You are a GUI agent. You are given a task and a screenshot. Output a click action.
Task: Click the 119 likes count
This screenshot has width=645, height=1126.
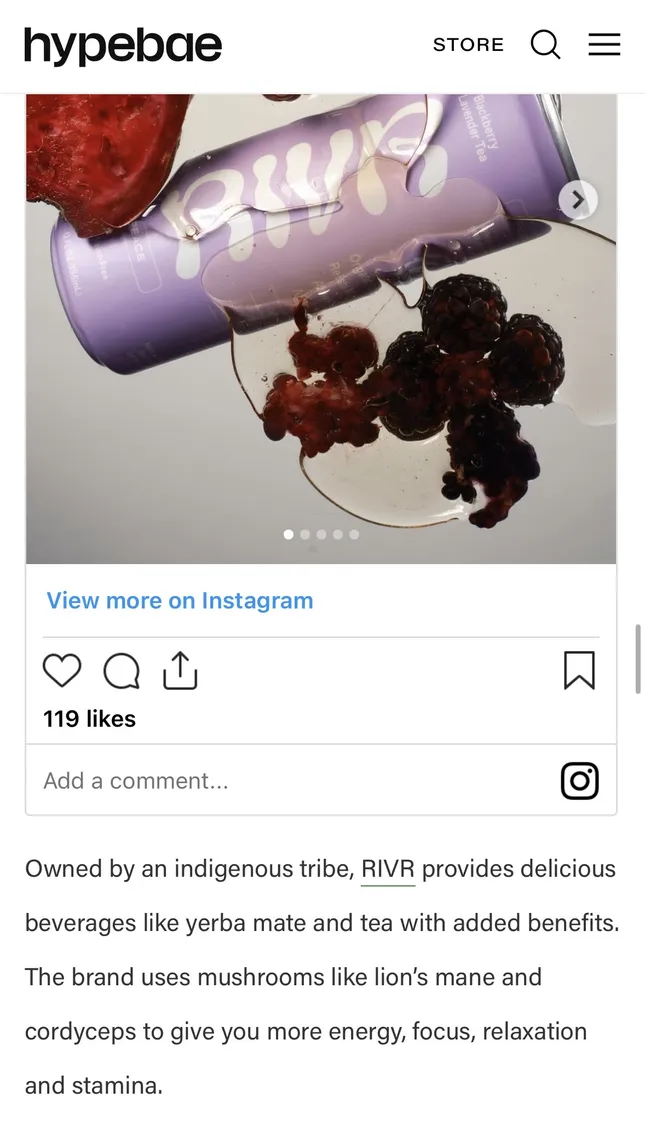click(x=89, y=718)
